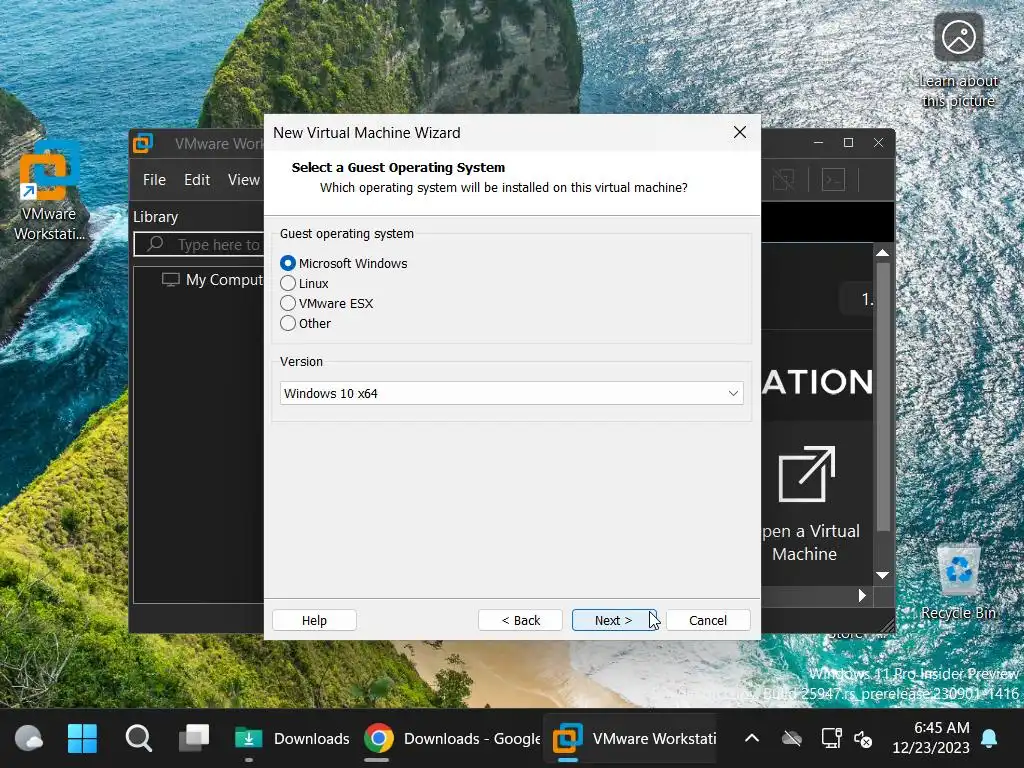Switch to Downloads folder taskbar item
1024x768 pixels.
pyautogui.click(x=292, y=739)
